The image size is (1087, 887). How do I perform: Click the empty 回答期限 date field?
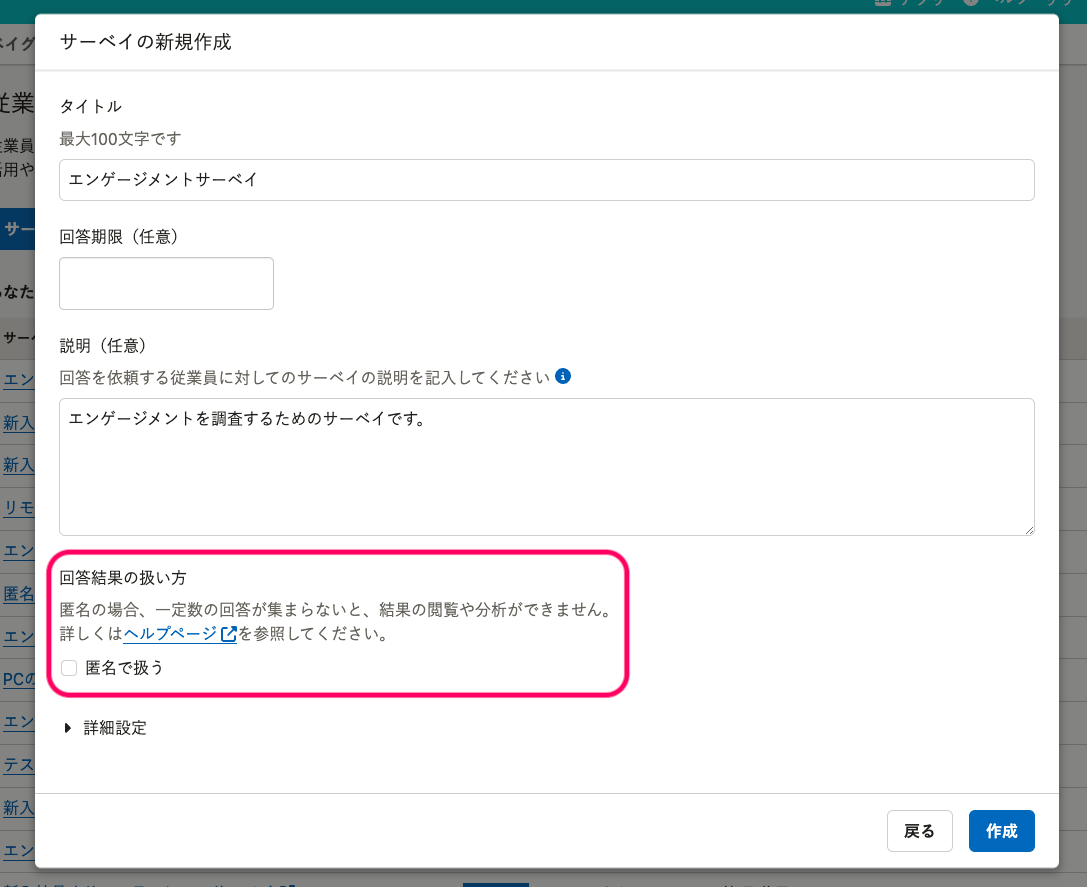click(166, 283)
